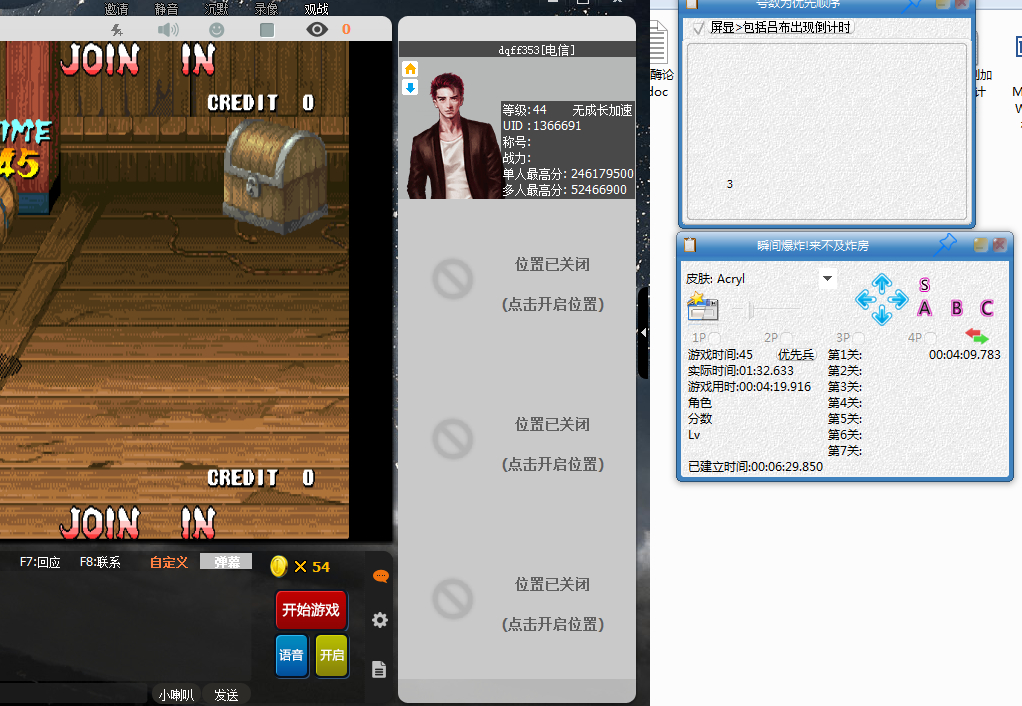Screen dimensions: 1022x706
Task: Click the yellow 开启 button
Action: coord(332,655)
